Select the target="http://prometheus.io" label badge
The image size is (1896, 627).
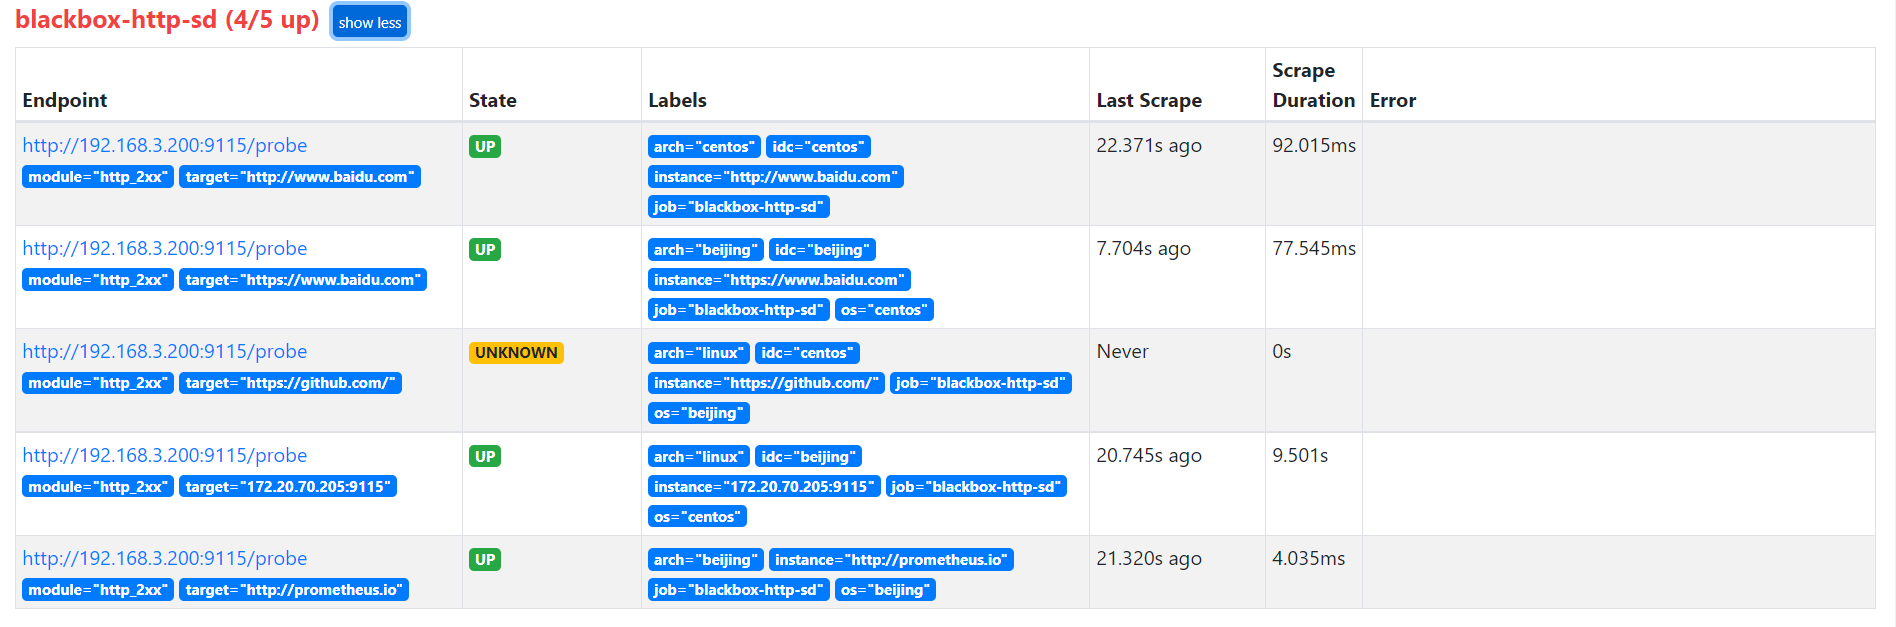coord(294,590)
